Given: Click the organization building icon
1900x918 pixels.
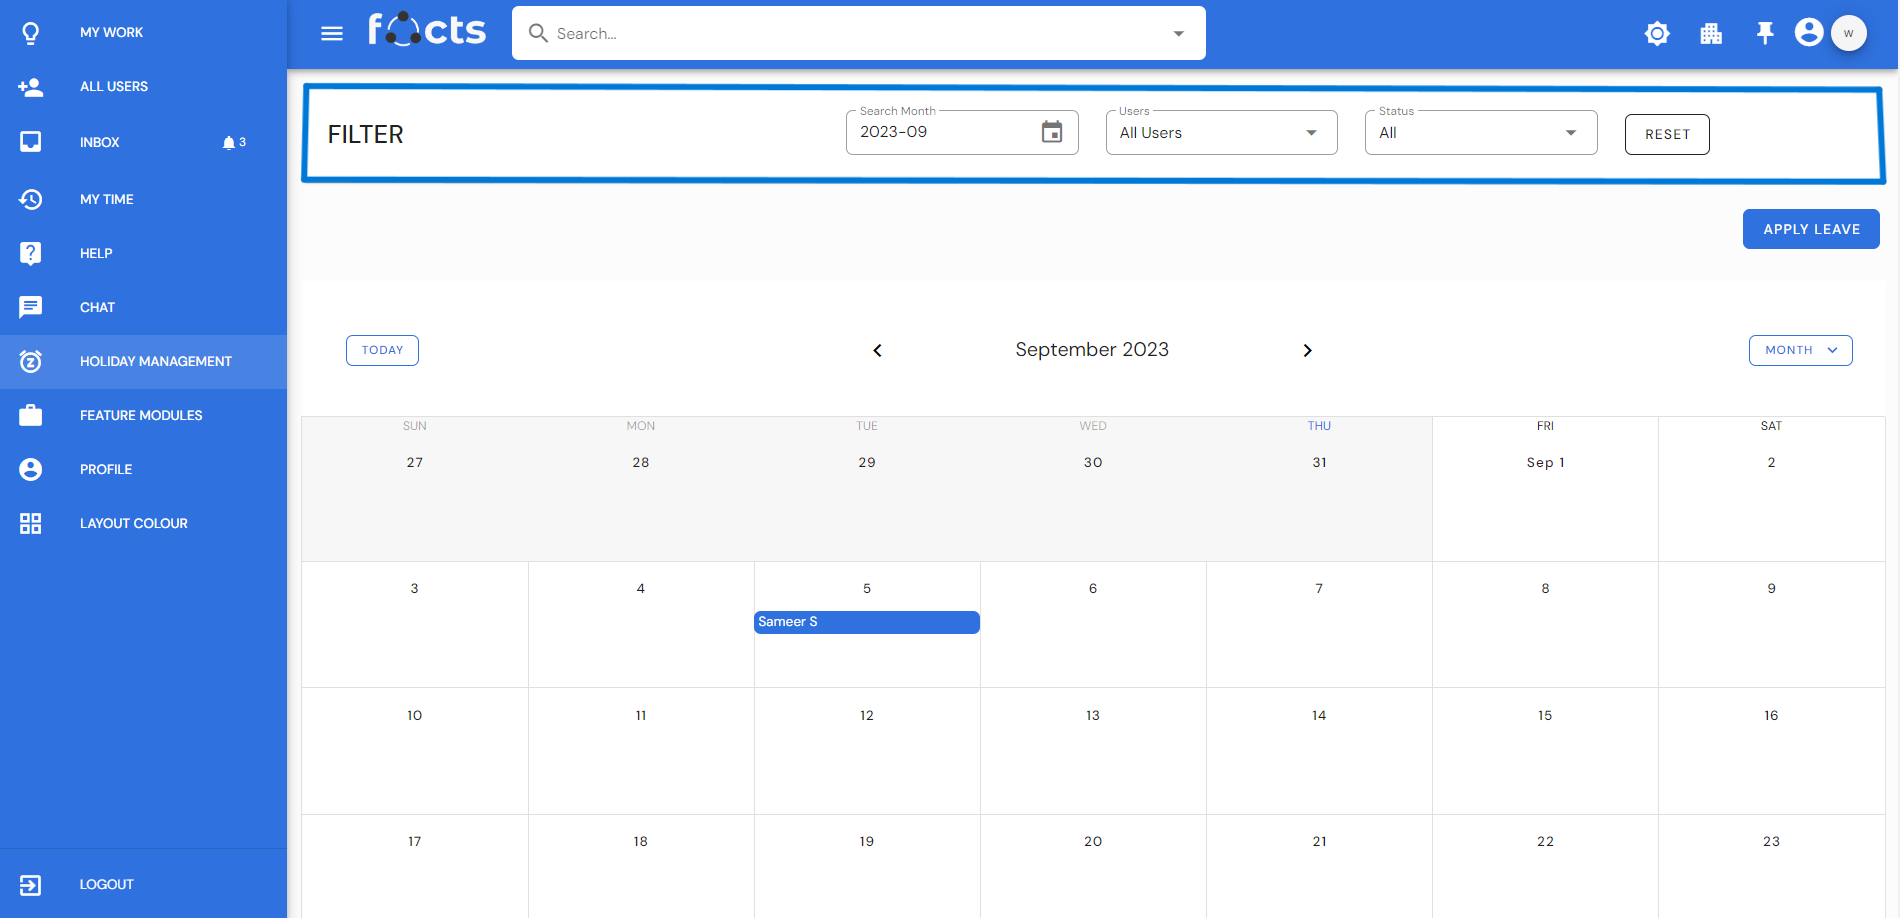Looking at the screenshot, I should [1711, 34].
